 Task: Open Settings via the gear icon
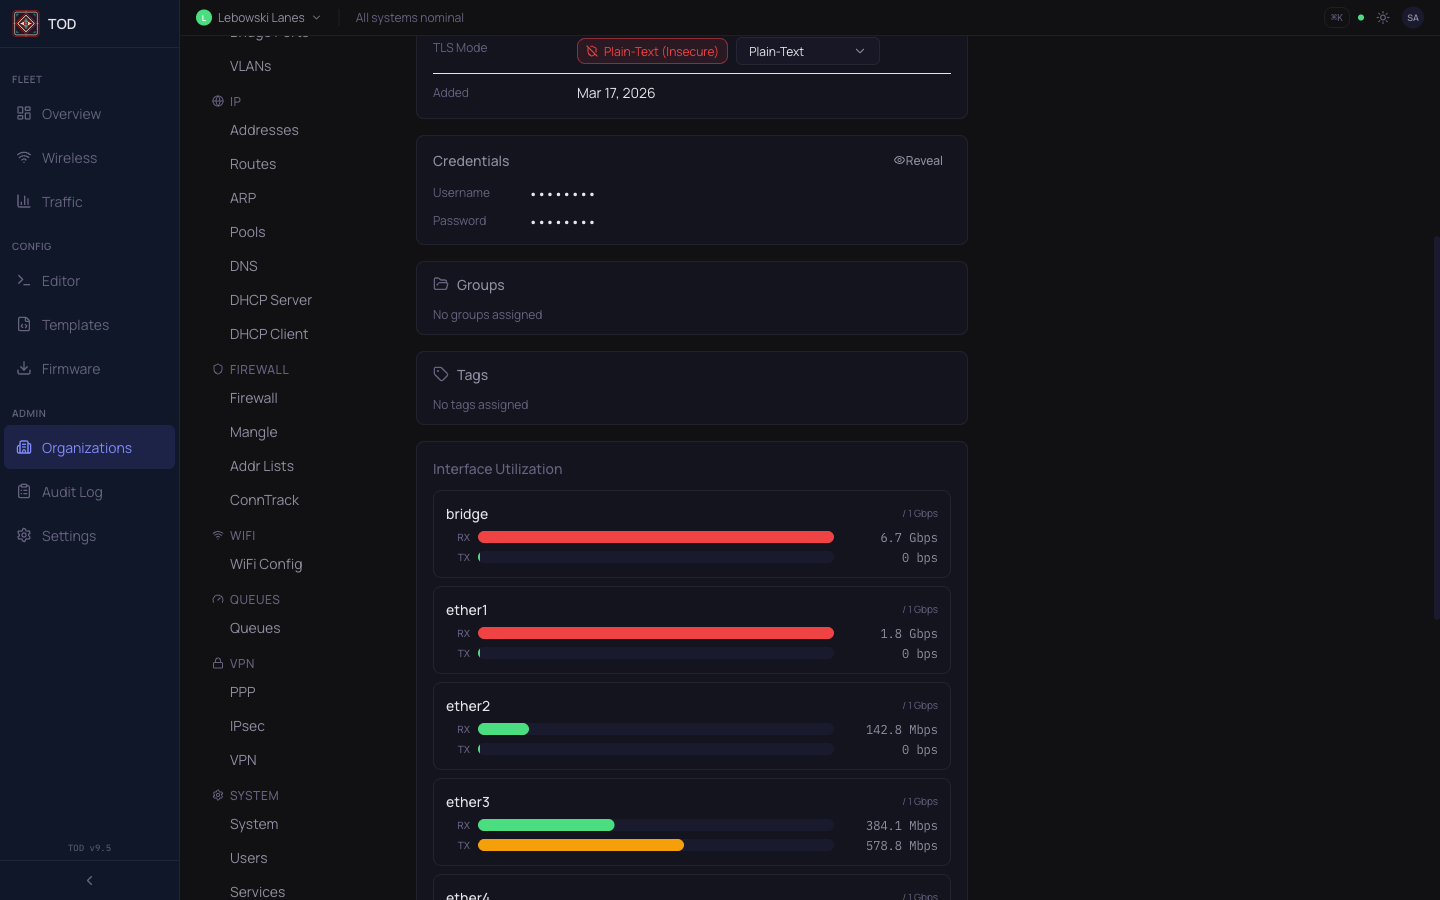coord(24,535)
